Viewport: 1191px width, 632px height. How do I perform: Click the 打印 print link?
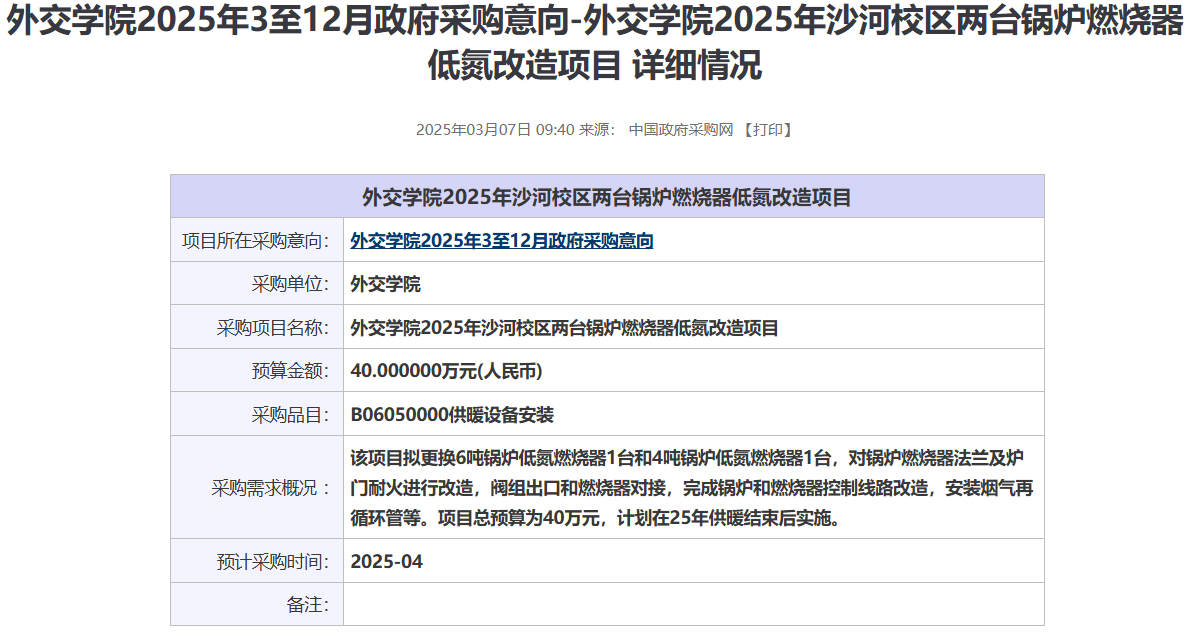tap(768, 130)
